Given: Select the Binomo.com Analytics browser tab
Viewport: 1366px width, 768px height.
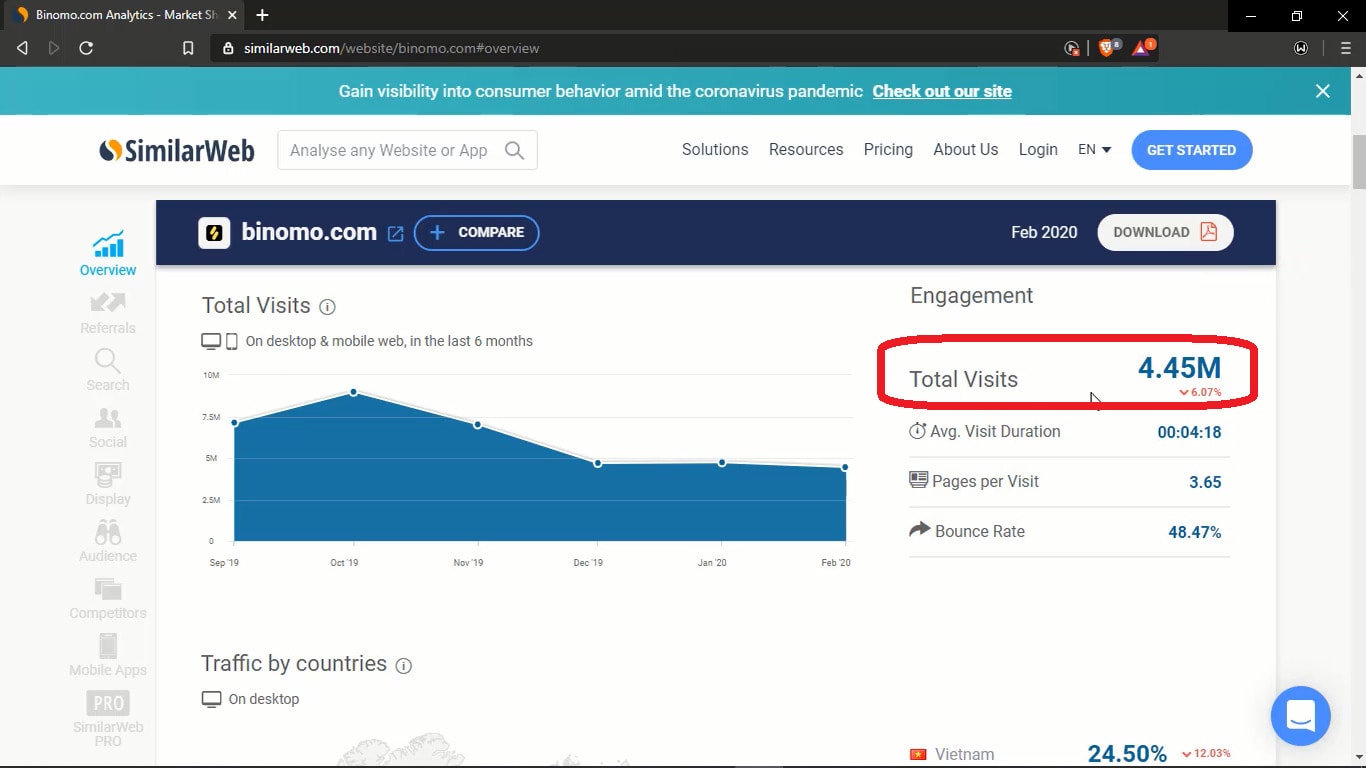Looking at the screenshot, I should [x=126, y=15].
